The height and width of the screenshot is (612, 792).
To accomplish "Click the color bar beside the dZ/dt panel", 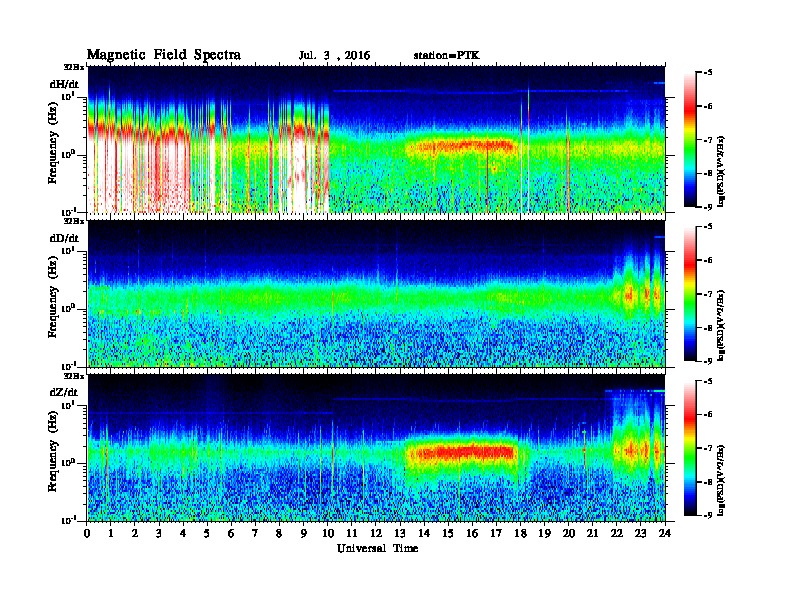I will (690, 448).
